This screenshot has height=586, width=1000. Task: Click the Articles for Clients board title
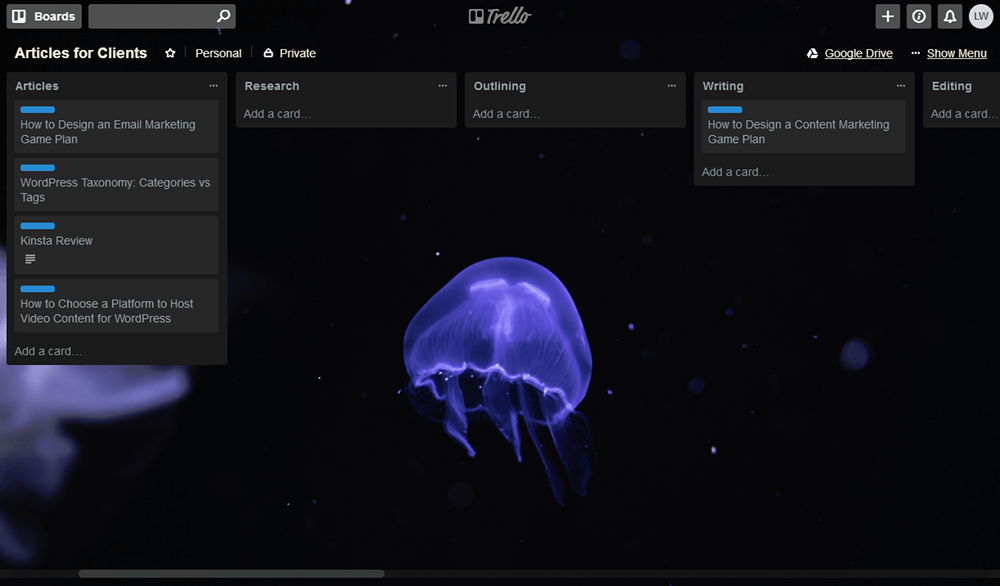pos(81,53)
